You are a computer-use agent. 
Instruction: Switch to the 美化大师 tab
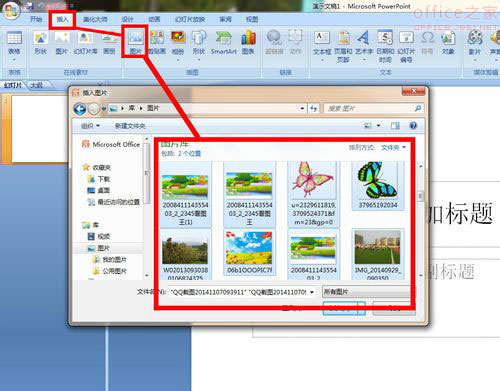95,19
